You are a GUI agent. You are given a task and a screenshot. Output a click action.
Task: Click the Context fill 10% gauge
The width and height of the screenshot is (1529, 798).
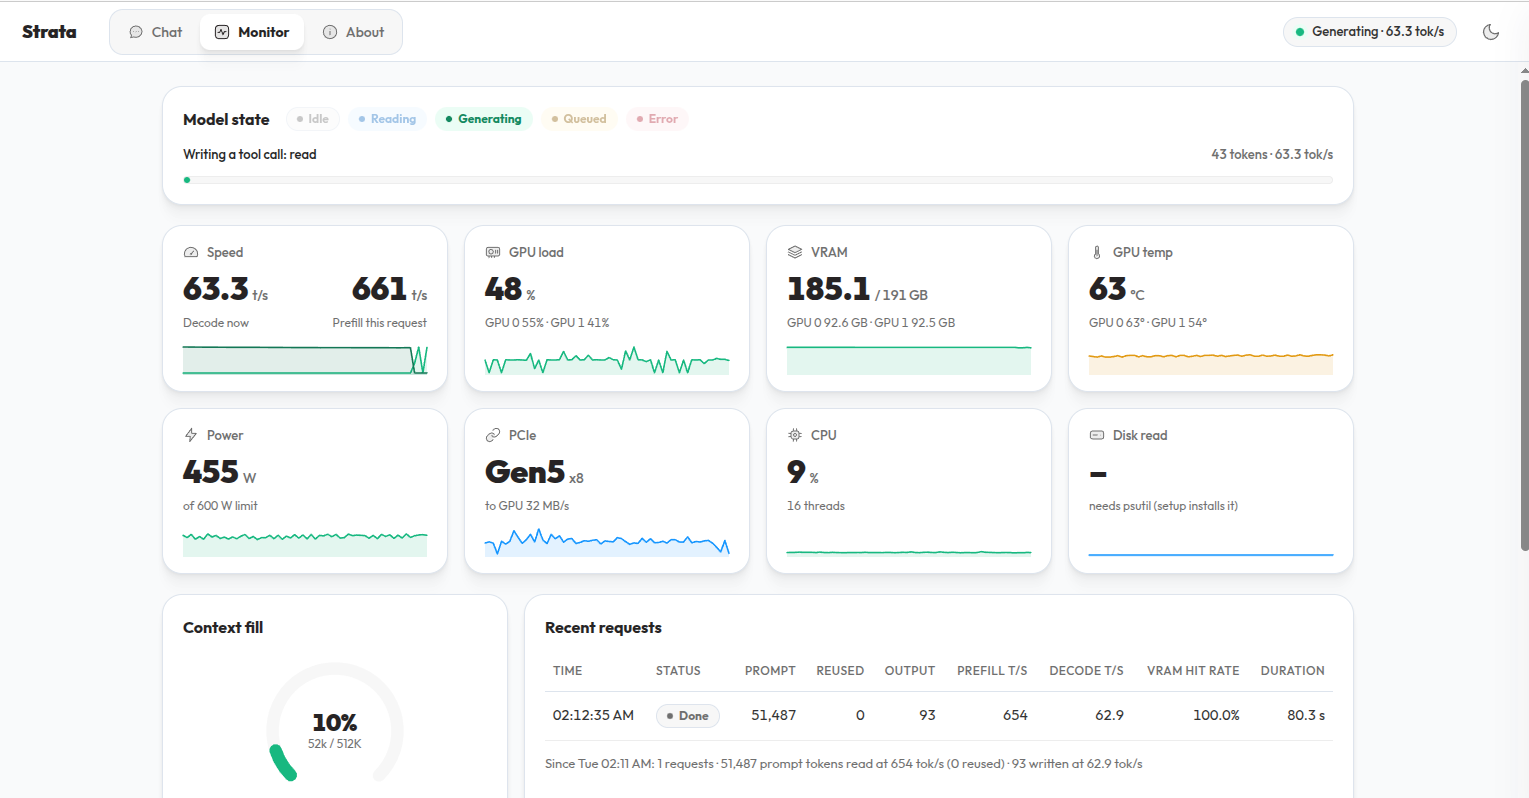pyautogui.click(x=335, y=723)
